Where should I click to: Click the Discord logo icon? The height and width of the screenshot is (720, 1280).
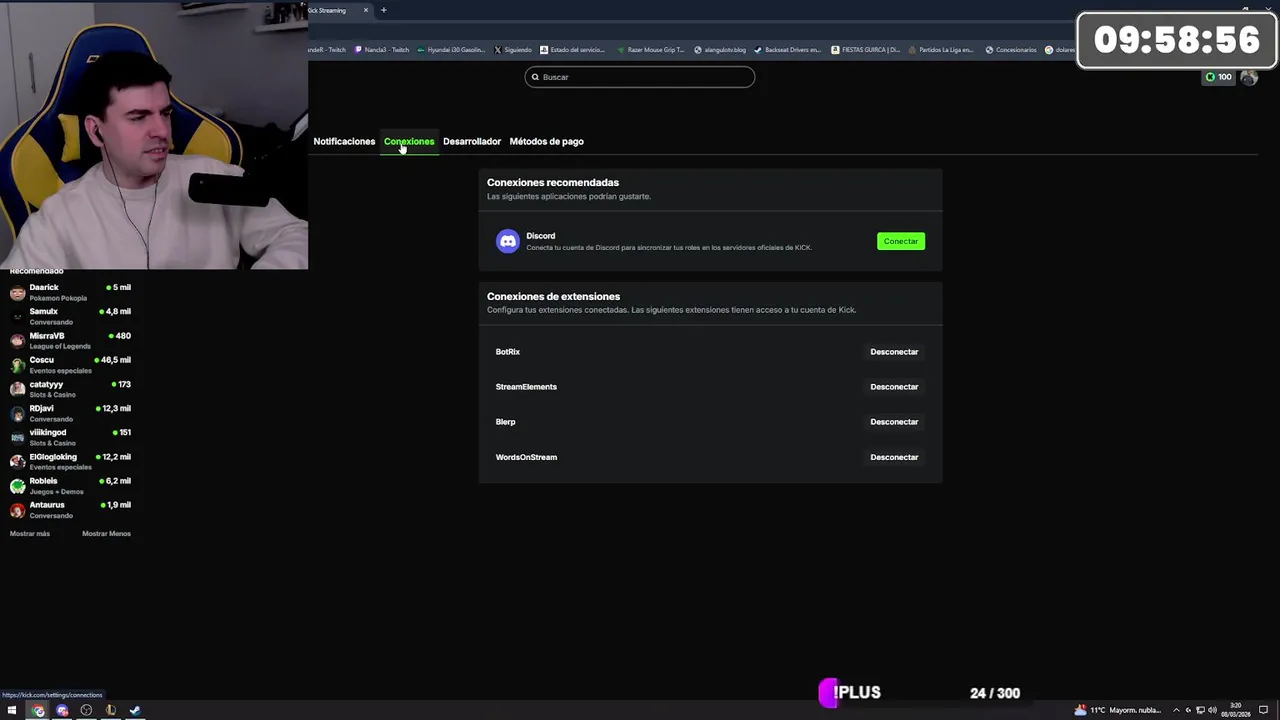[x=508, y=241]
